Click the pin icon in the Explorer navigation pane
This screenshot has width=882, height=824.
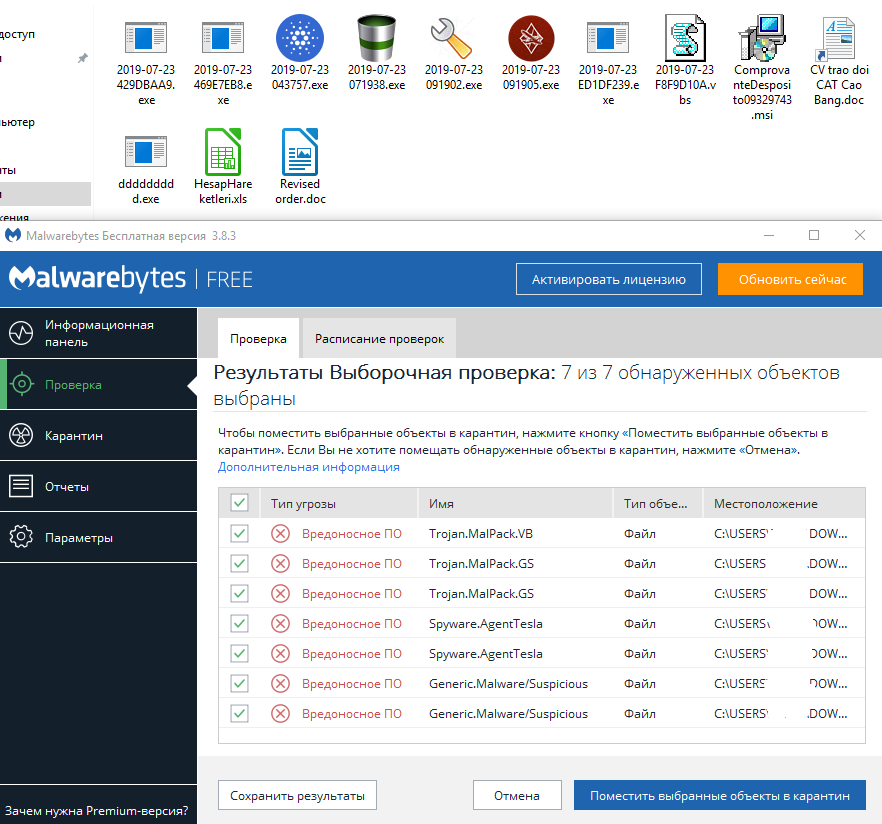[x=83, y=58]
